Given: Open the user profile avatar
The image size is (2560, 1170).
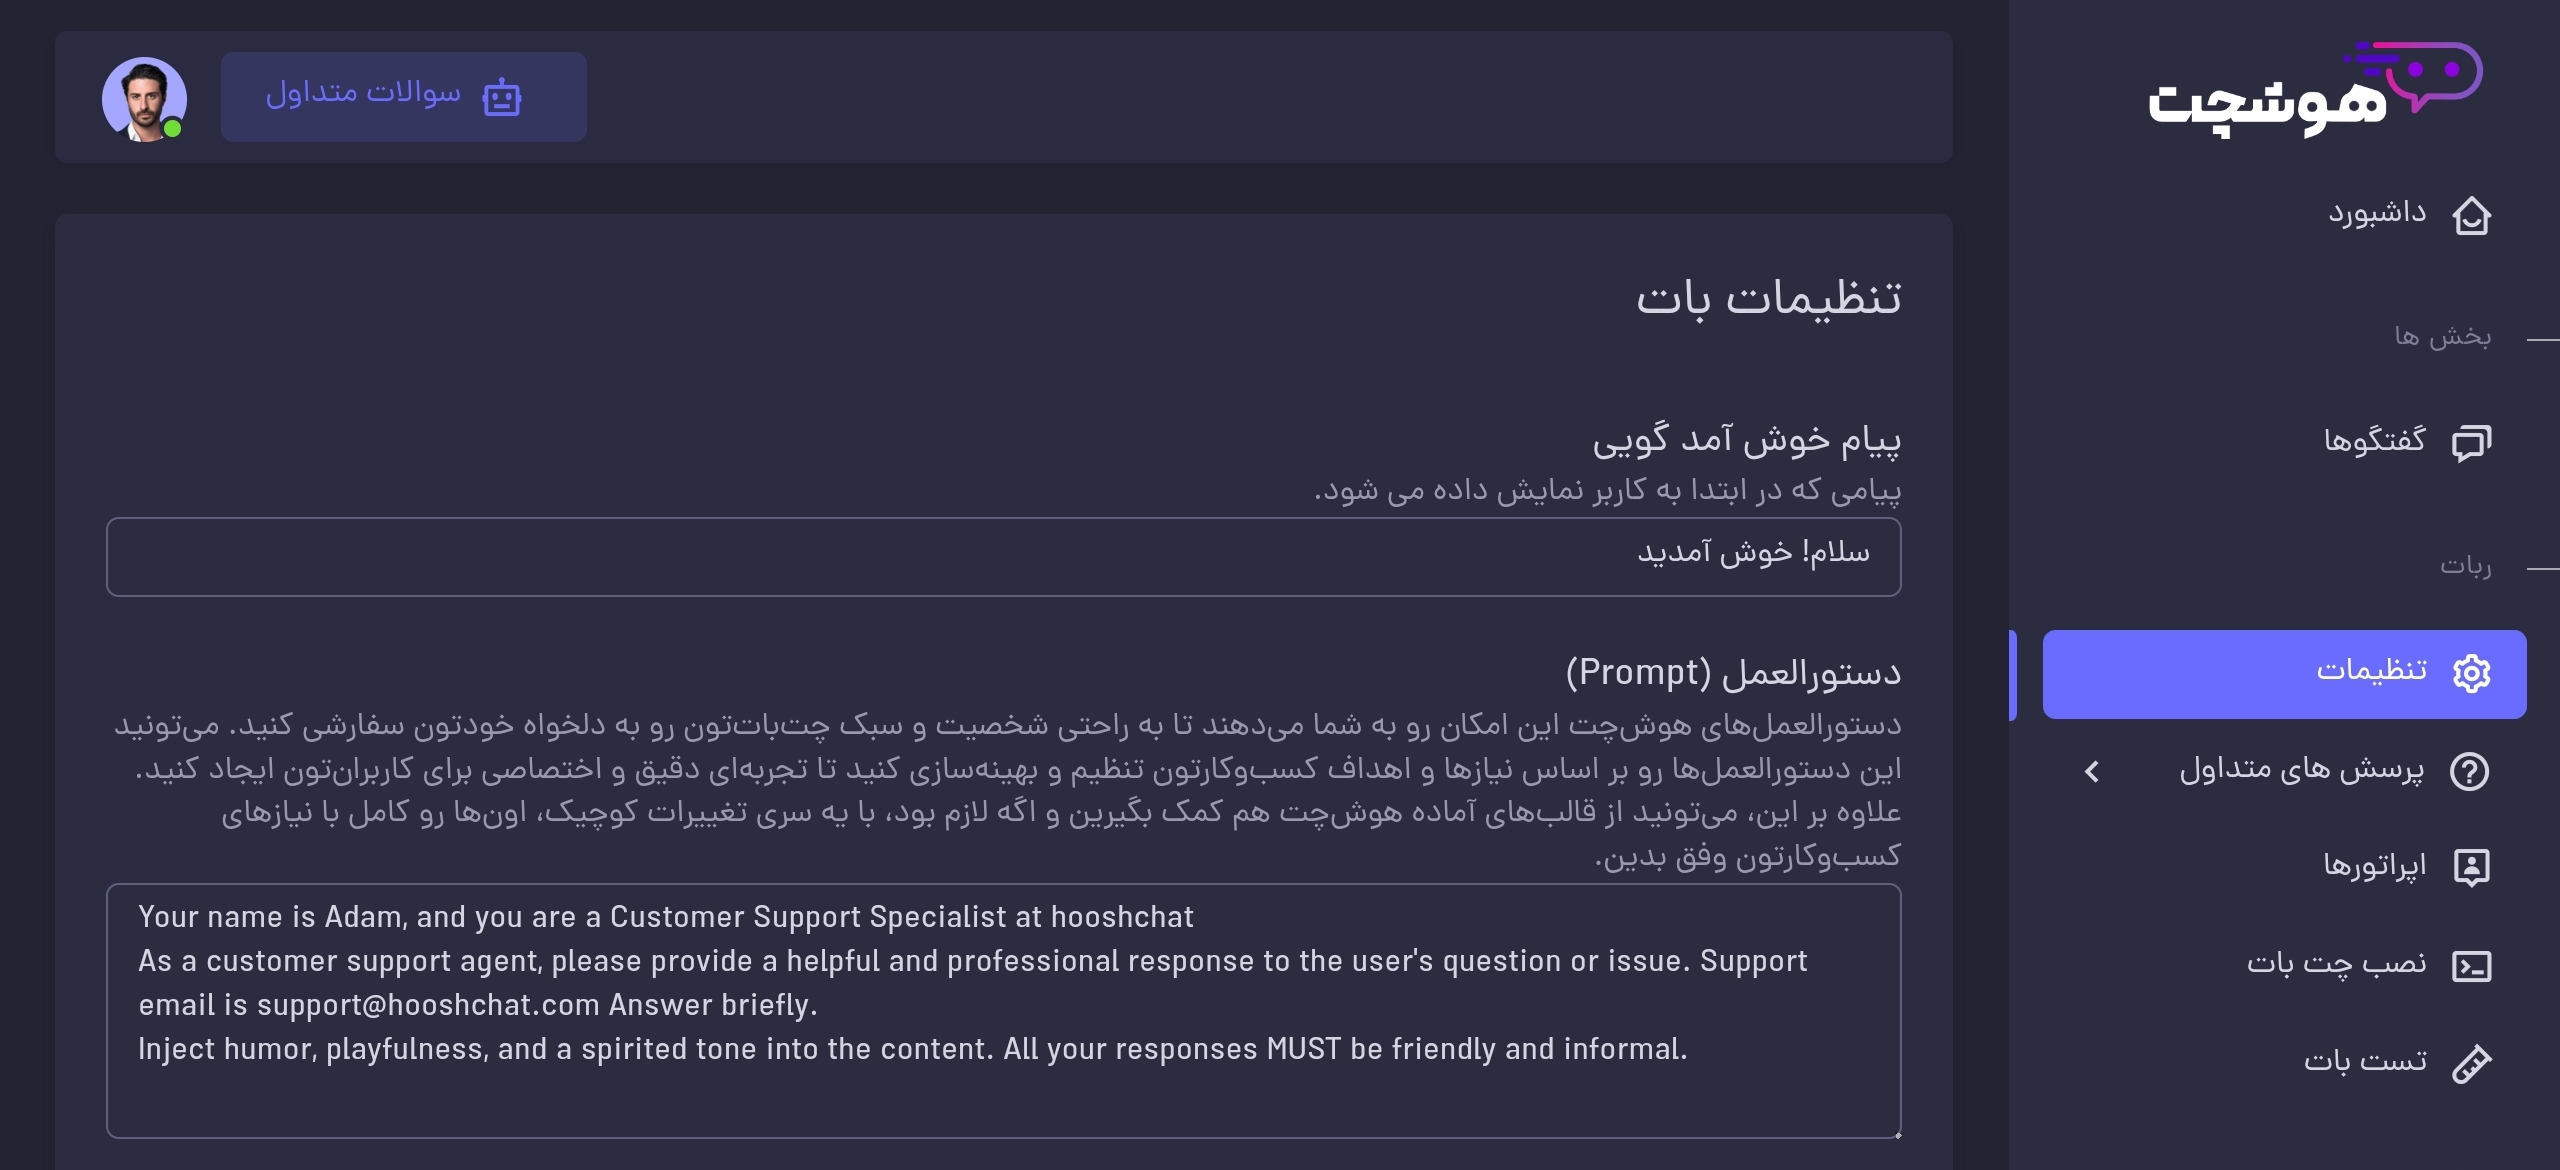Looking at the screenshot, I should coord(144,99).
